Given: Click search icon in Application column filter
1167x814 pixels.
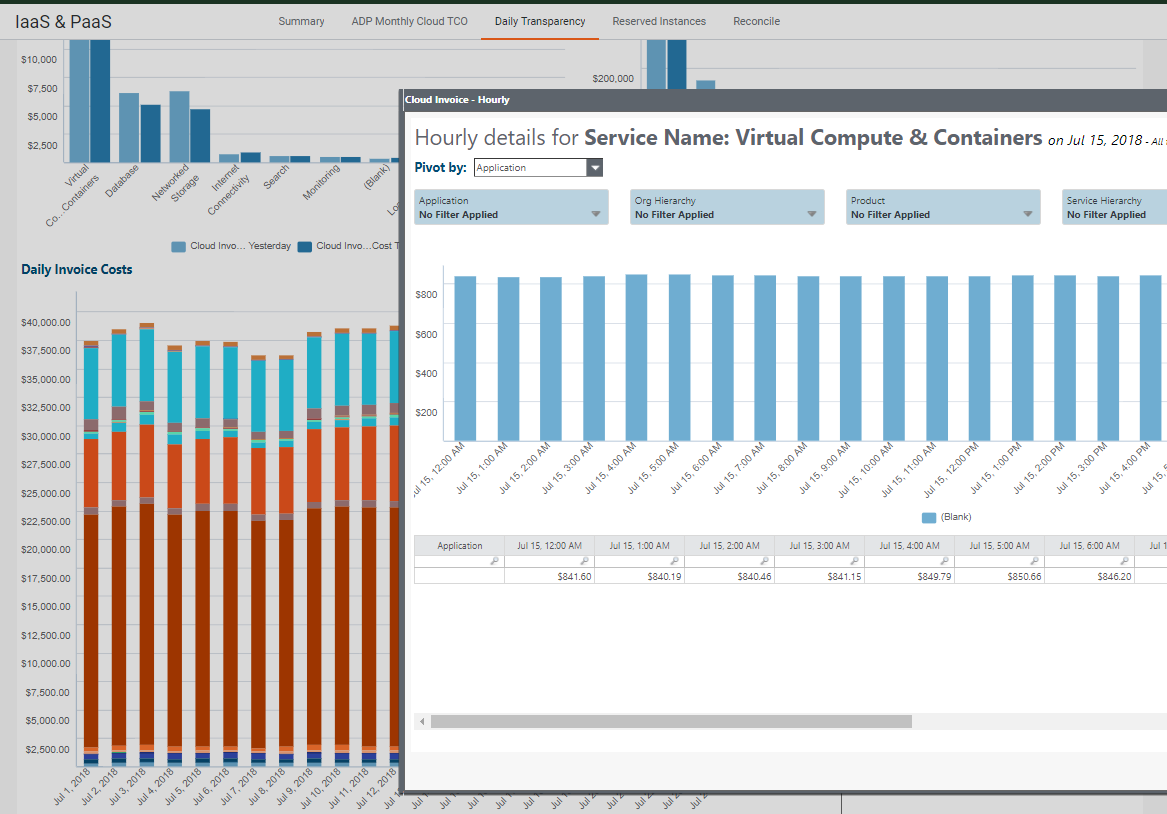Looking at the screenshot, I should [x=495, y=562].
